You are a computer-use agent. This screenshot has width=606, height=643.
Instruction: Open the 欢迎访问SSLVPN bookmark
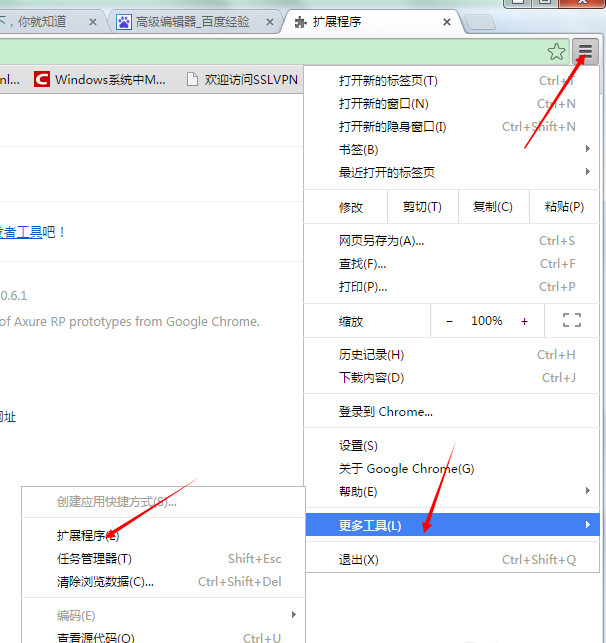242,79
